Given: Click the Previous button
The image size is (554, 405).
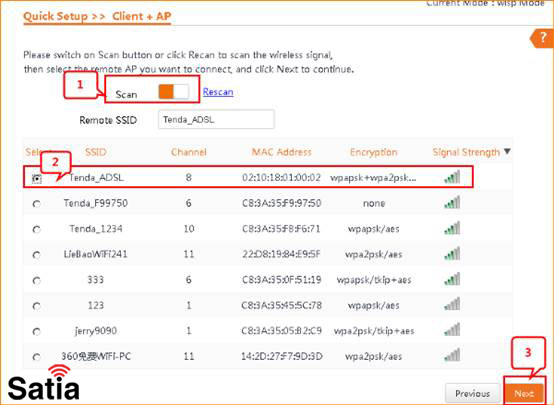Looking at the screenshot, I should [472, 393].
